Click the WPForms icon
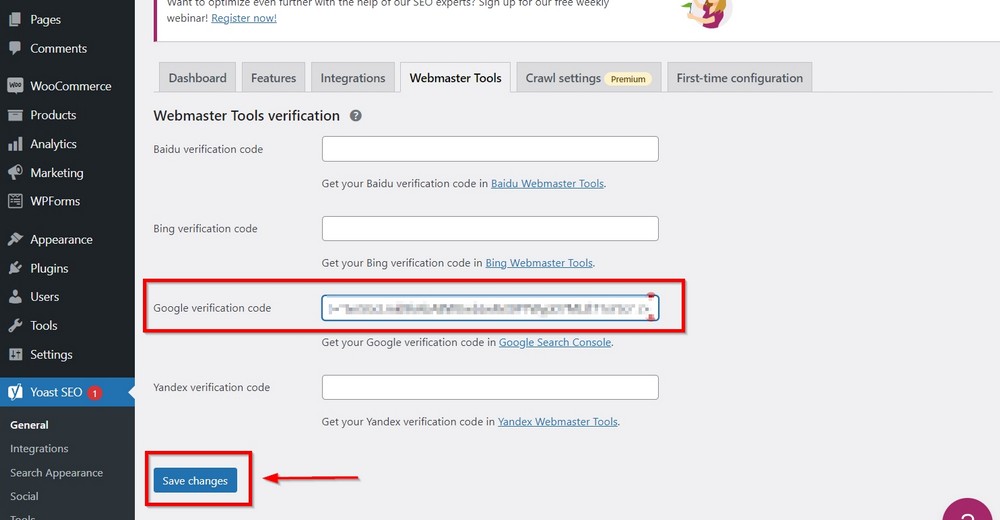Viewport: 1000px width, 520px height. click(15, 201)
